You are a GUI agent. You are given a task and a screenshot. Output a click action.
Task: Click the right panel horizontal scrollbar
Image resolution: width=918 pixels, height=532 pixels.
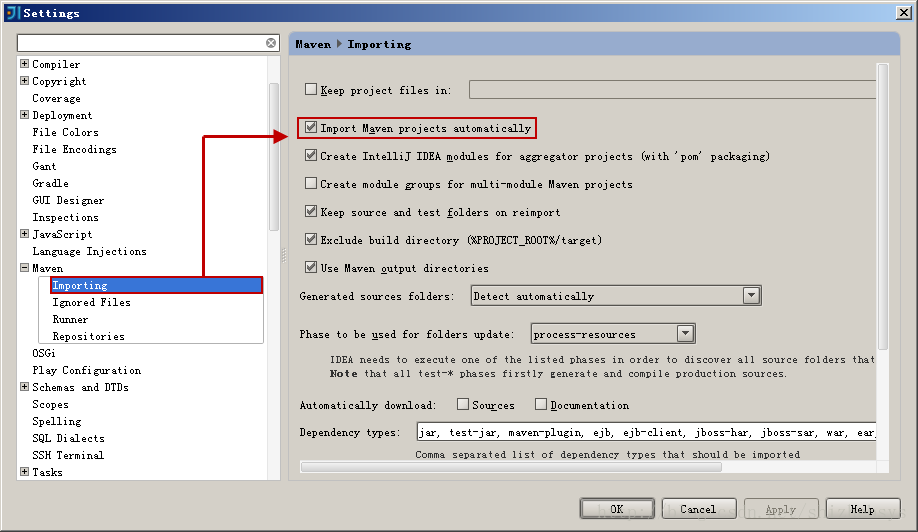[x=511, y=466]
